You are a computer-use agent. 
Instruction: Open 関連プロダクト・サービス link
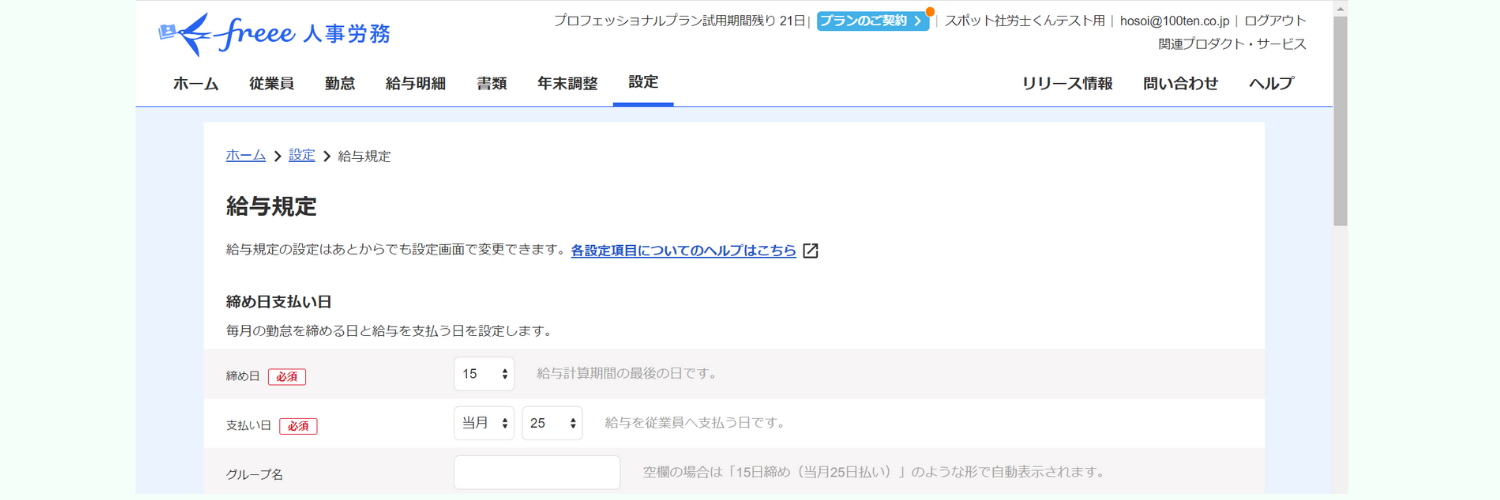pos(1232,44)
